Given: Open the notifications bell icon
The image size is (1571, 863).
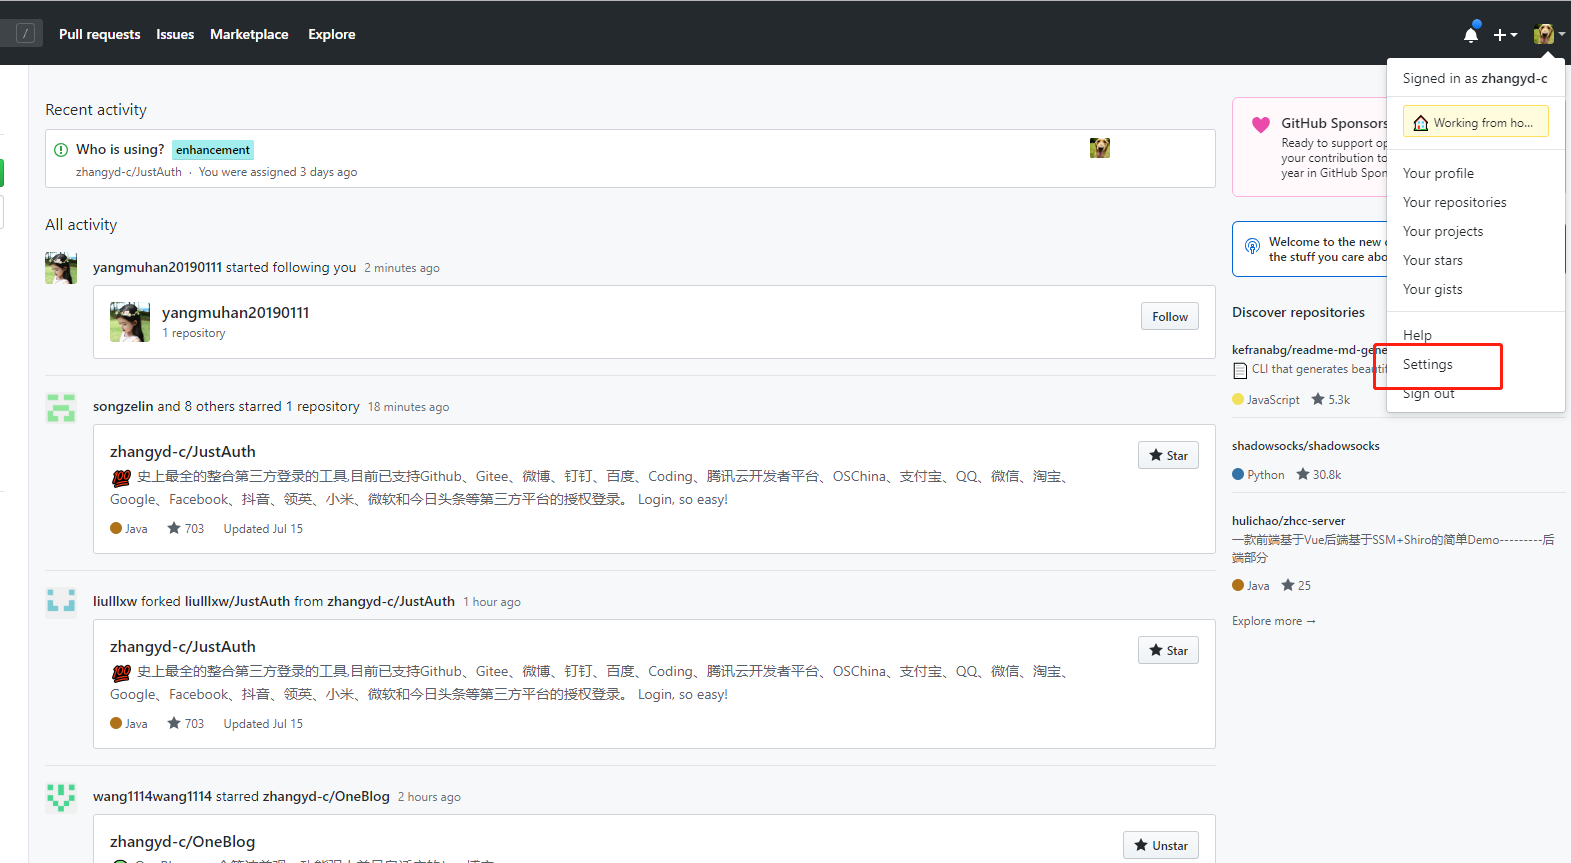Looking at the screenshot, I should [1470, 34].
